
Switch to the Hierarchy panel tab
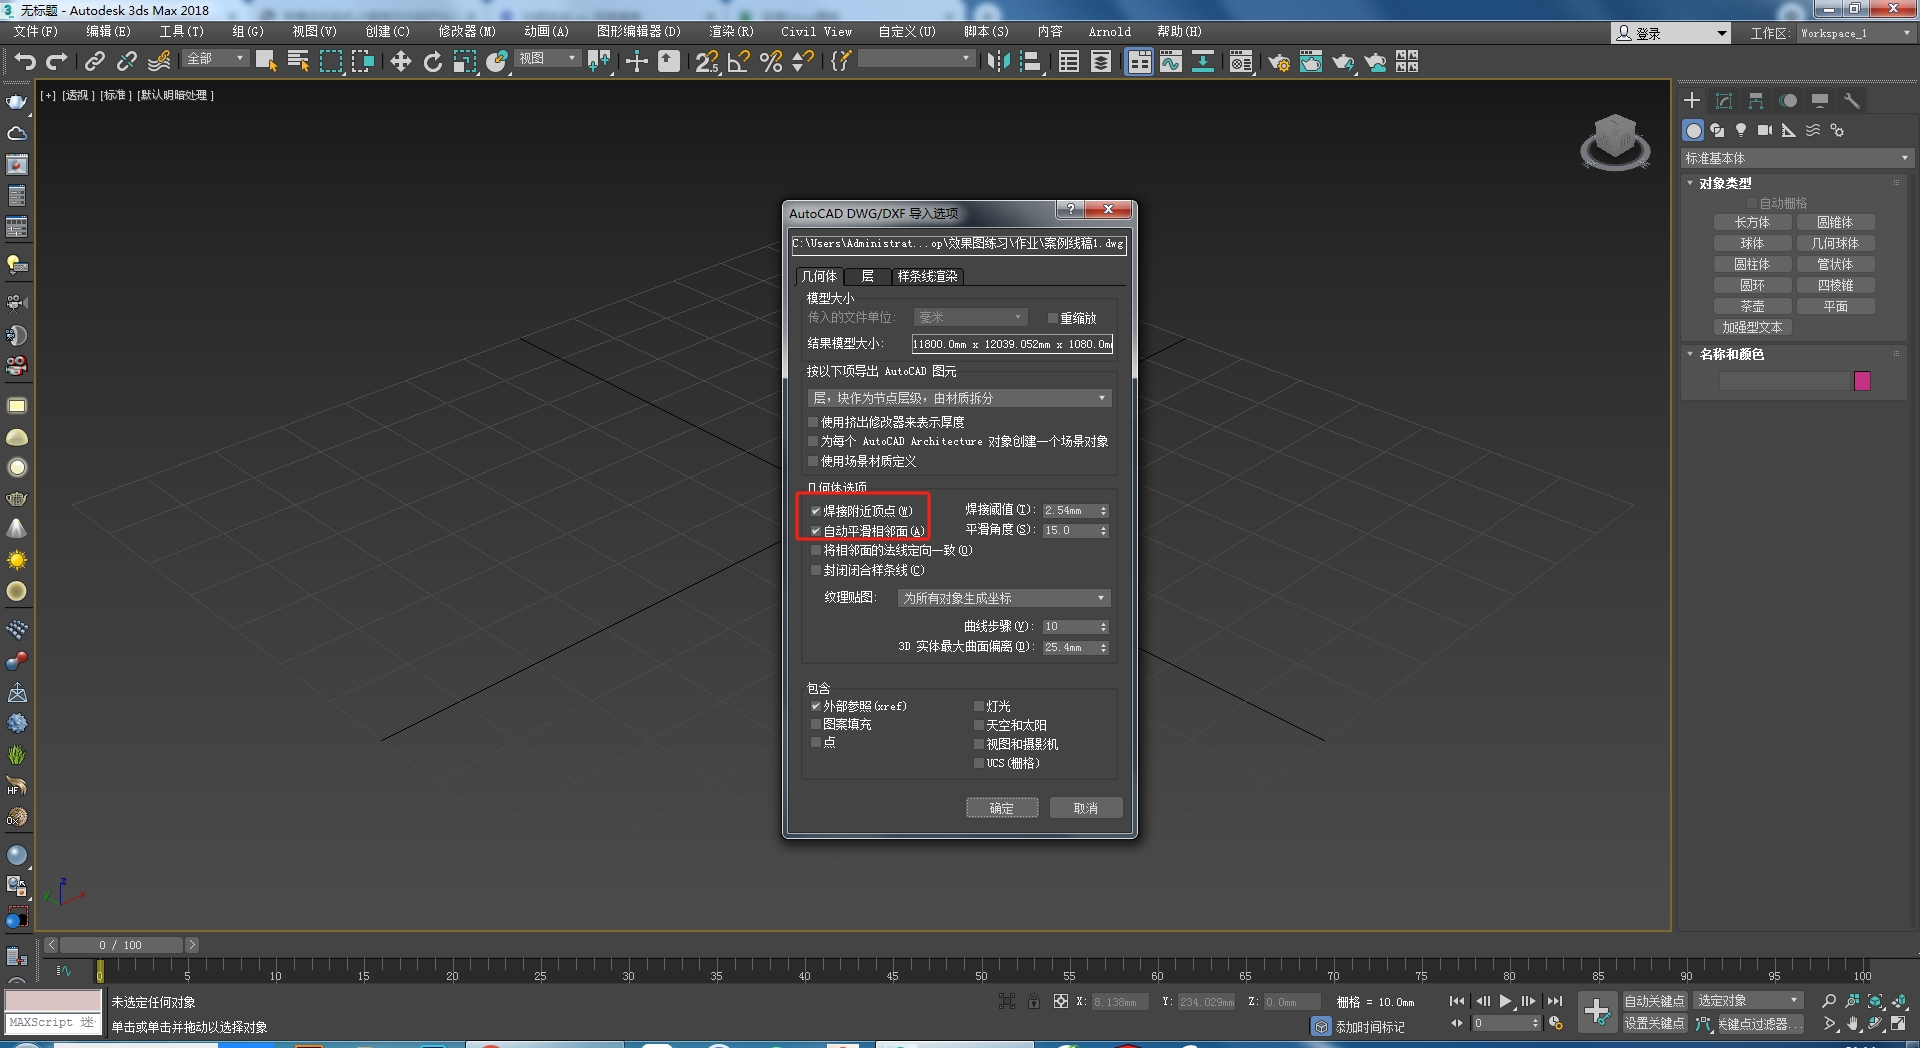pyautogui.click(x=1756, y=101)
